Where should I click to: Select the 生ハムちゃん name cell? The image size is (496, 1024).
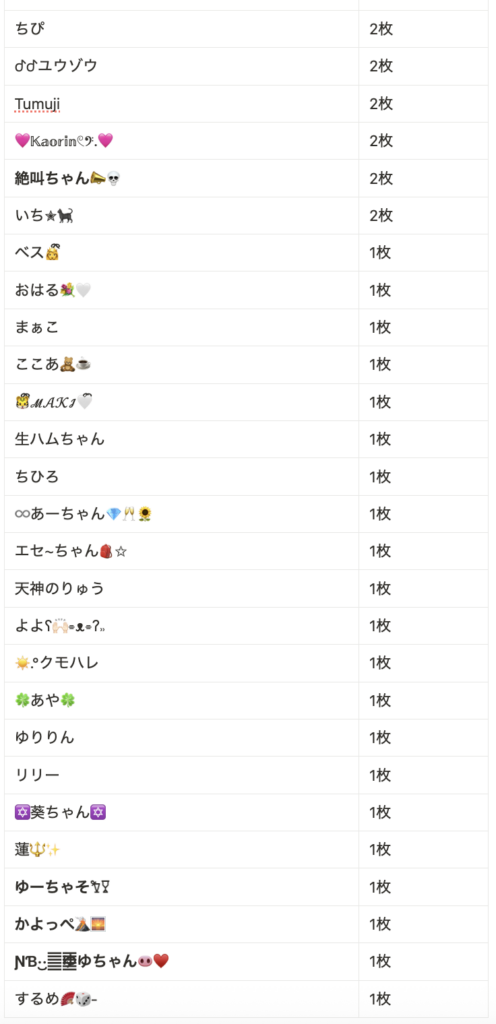pos(181,439)
